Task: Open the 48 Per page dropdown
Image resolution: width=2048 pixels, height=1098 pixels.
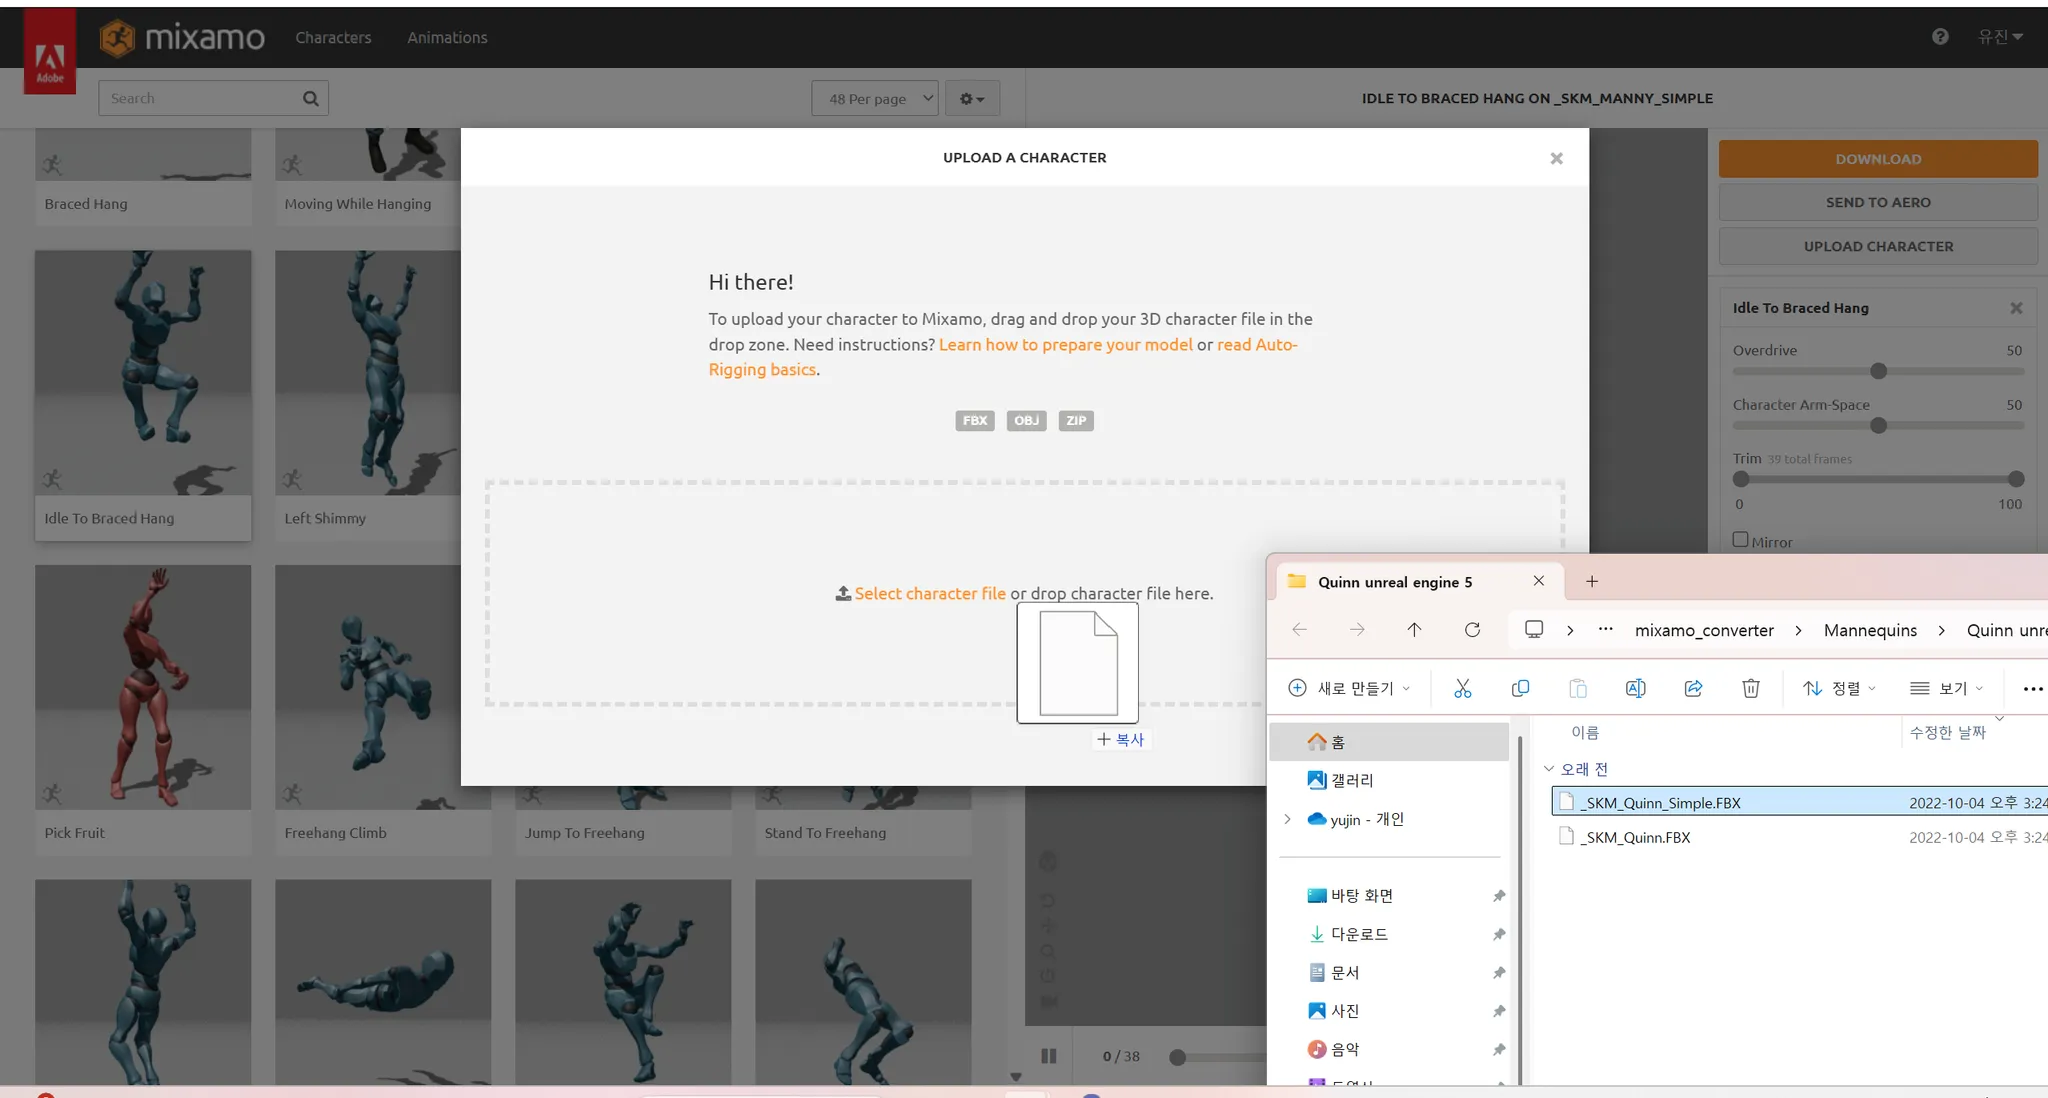Action: click(874, 98)
